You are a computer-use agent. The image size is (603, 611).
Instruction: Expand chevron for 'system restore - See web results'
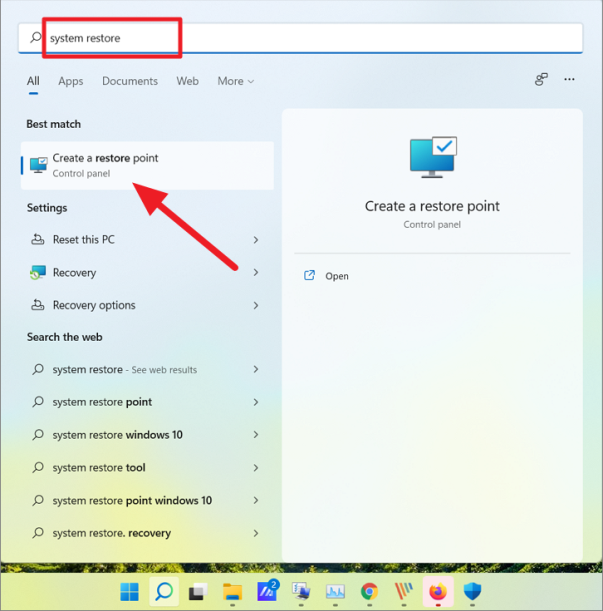click(256, 369)
